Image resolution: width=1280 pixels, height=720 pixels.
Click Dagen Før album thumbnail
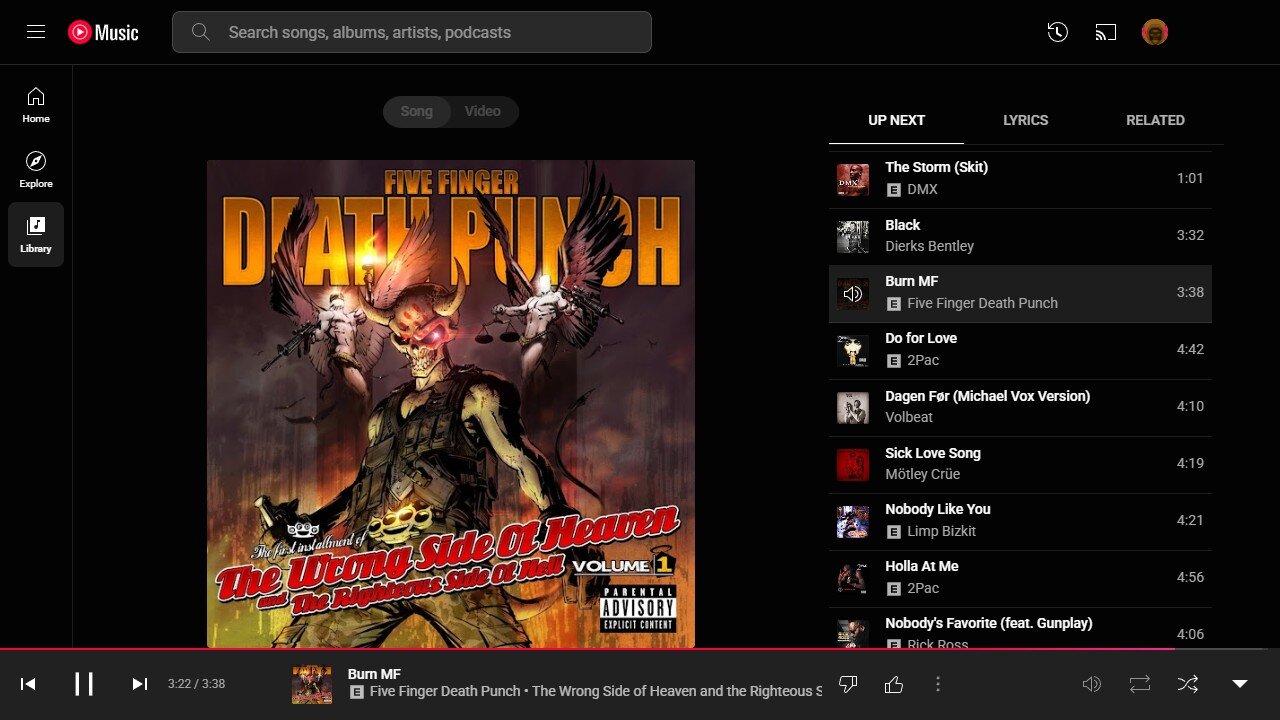tap(853, 408)
